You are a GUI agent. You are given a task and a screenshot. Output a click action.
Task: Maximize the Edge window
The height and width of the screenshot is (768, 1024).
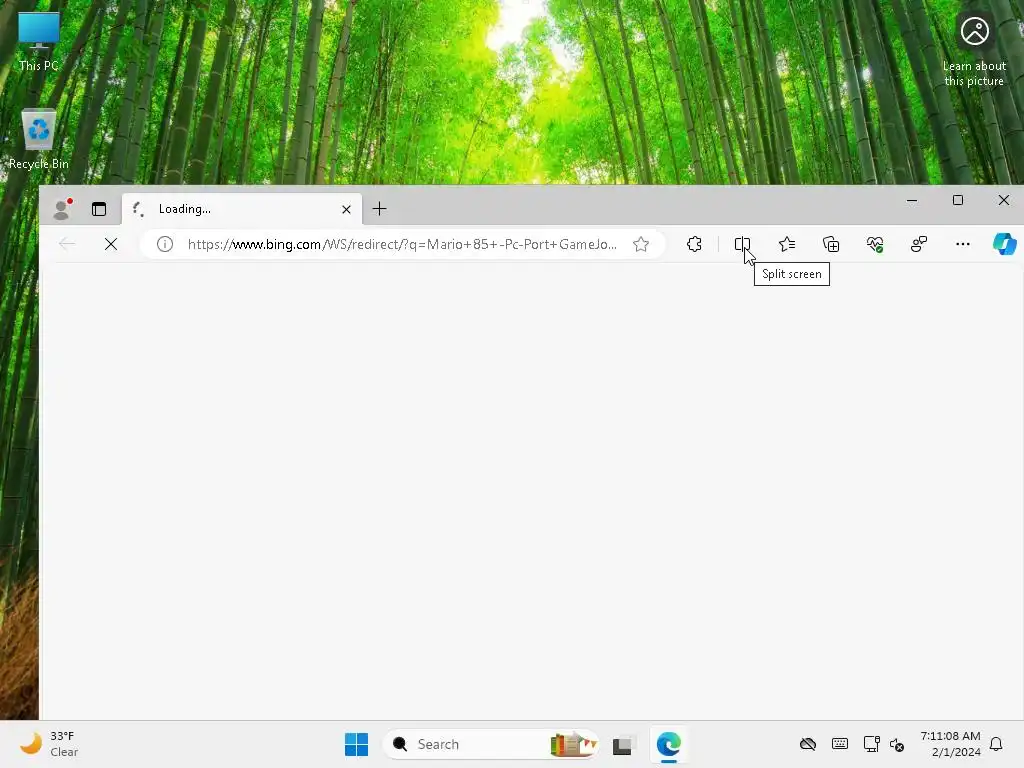tap(958, 200)
